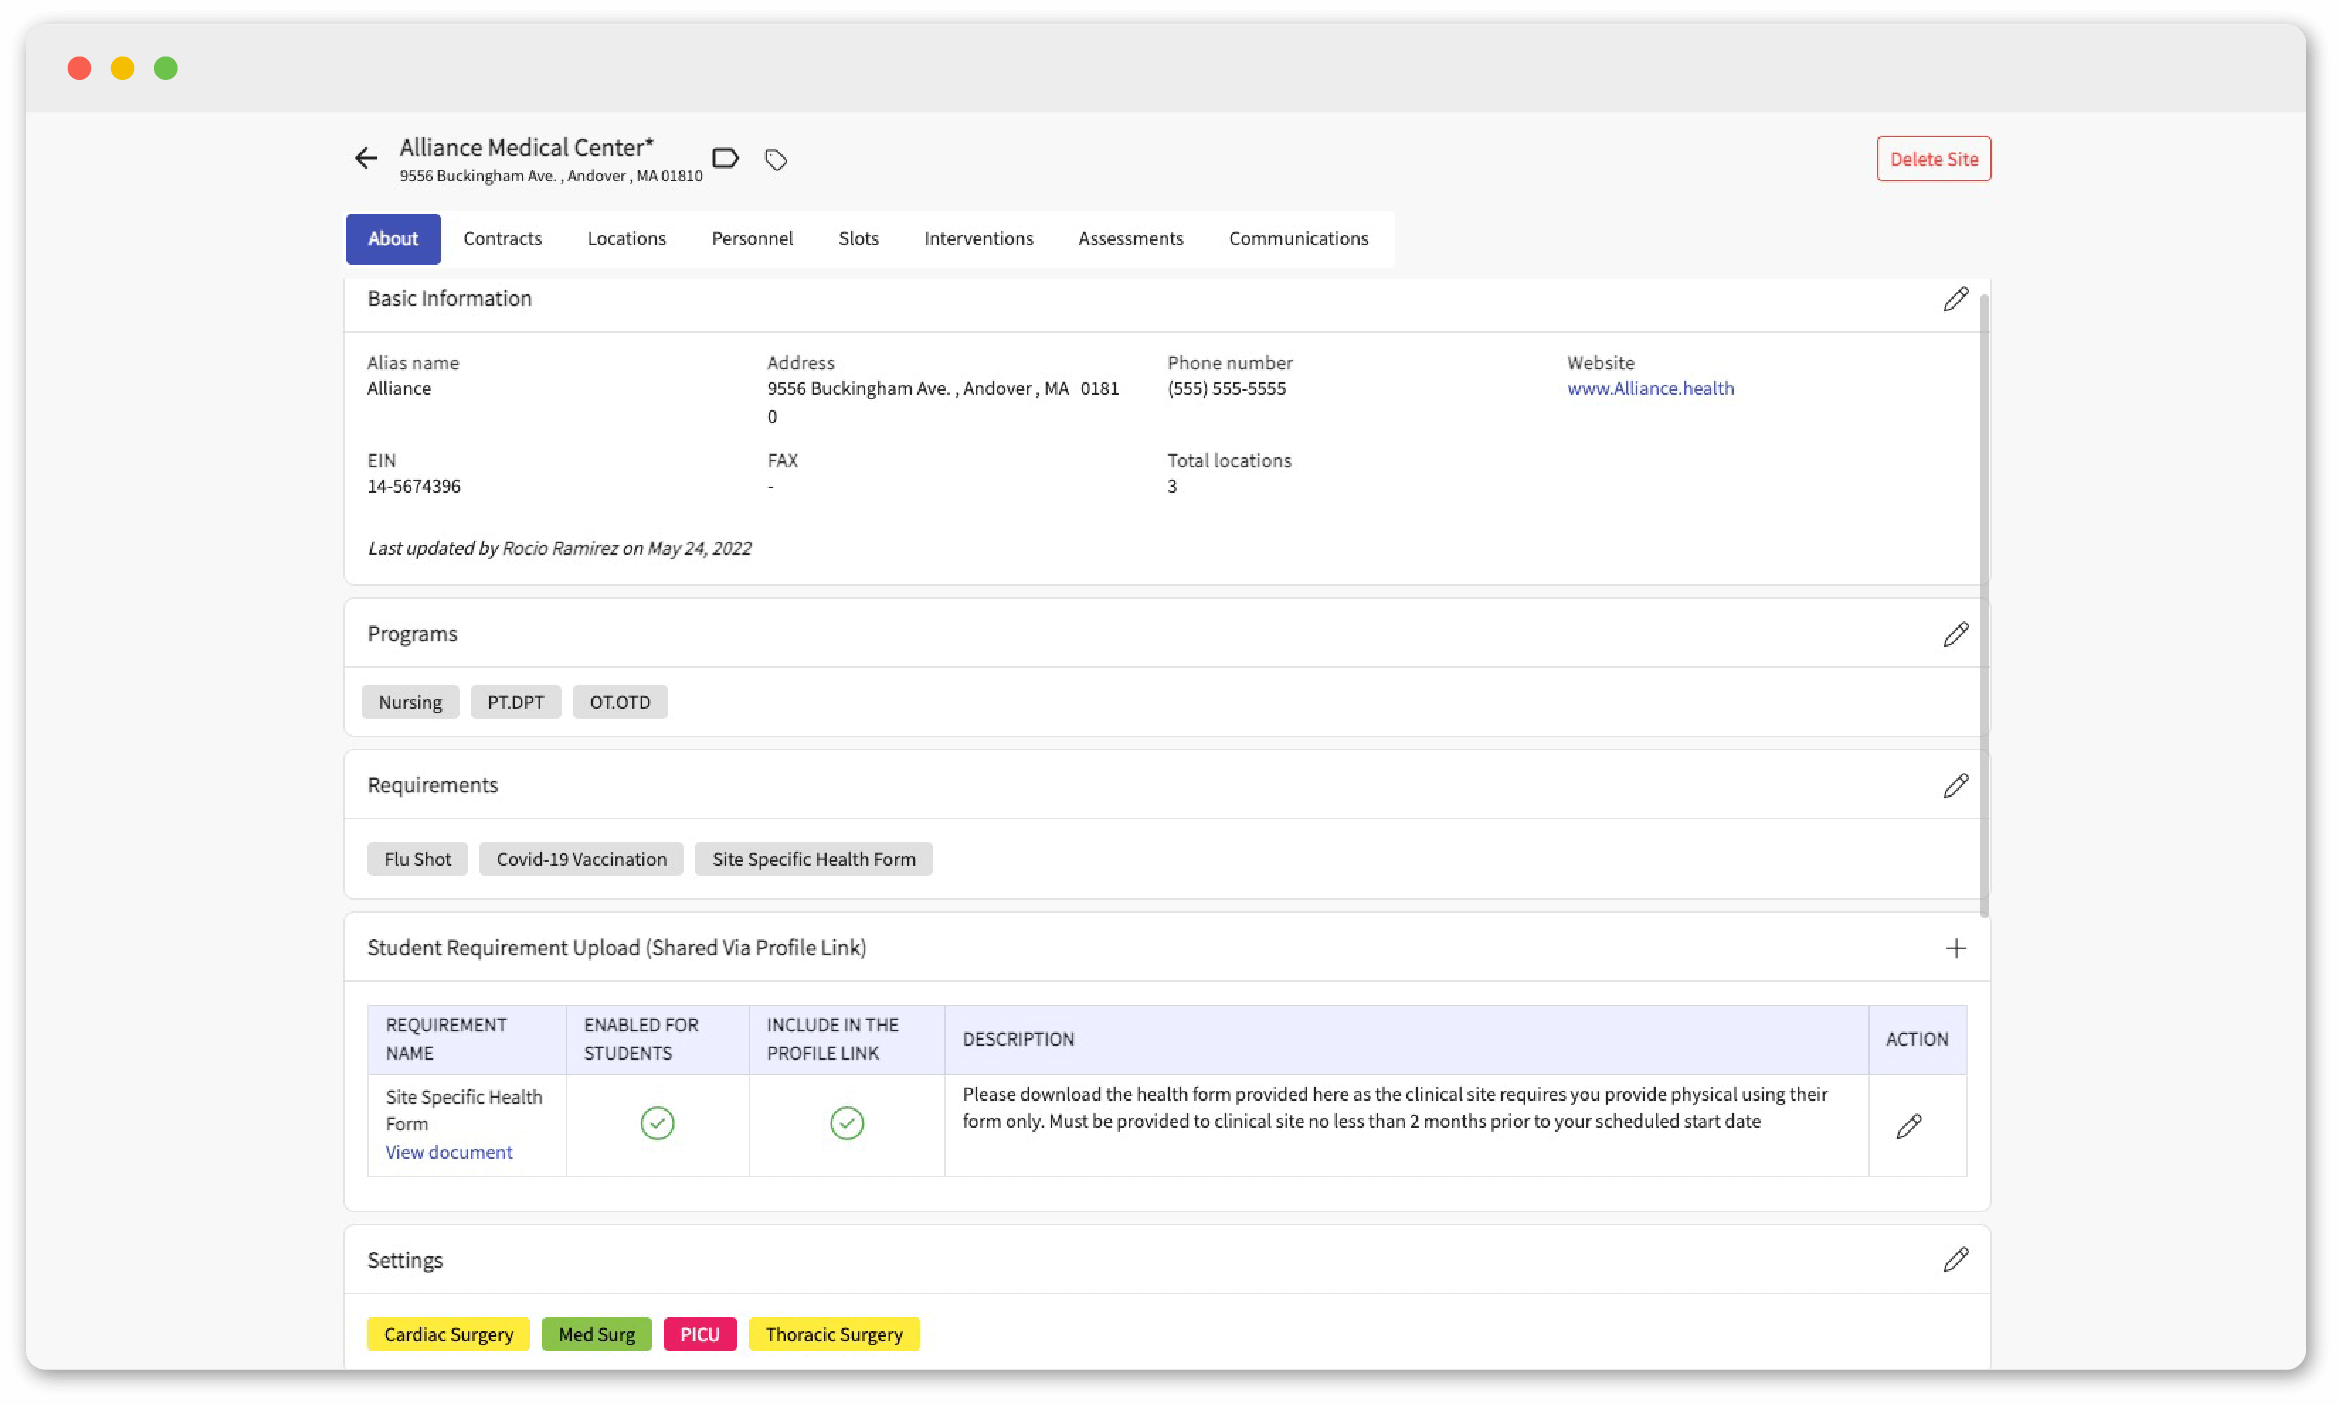This screenshot has height=1405, width=2340.
Task: Edit the Requirements section
Action: click(1956, 786)
